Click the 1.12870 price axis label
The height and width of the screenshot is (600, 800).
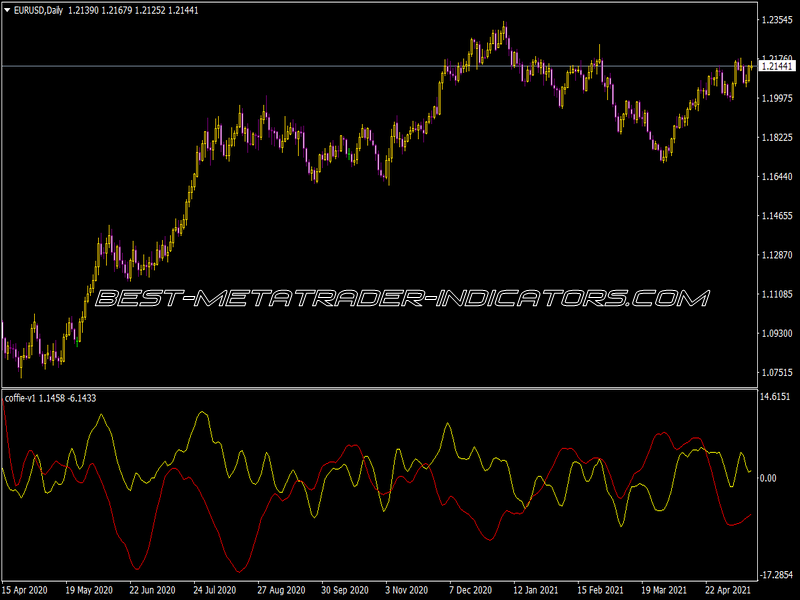coord(777,255)
